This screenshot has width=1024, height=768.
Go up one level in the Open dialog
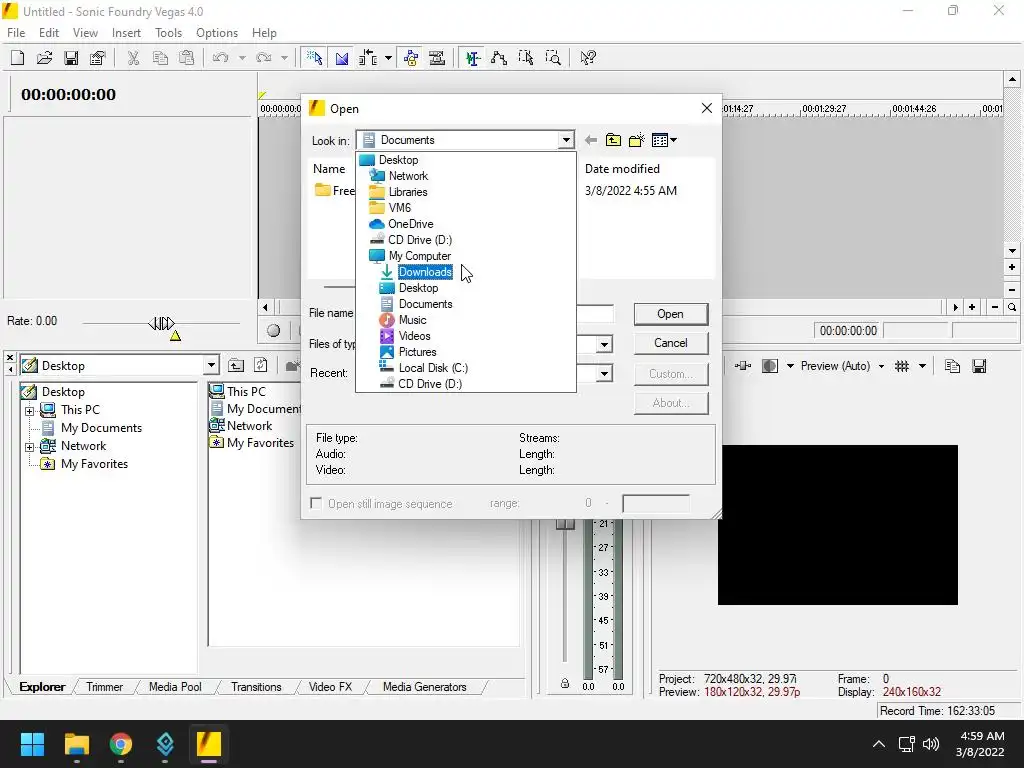(613, 140)
